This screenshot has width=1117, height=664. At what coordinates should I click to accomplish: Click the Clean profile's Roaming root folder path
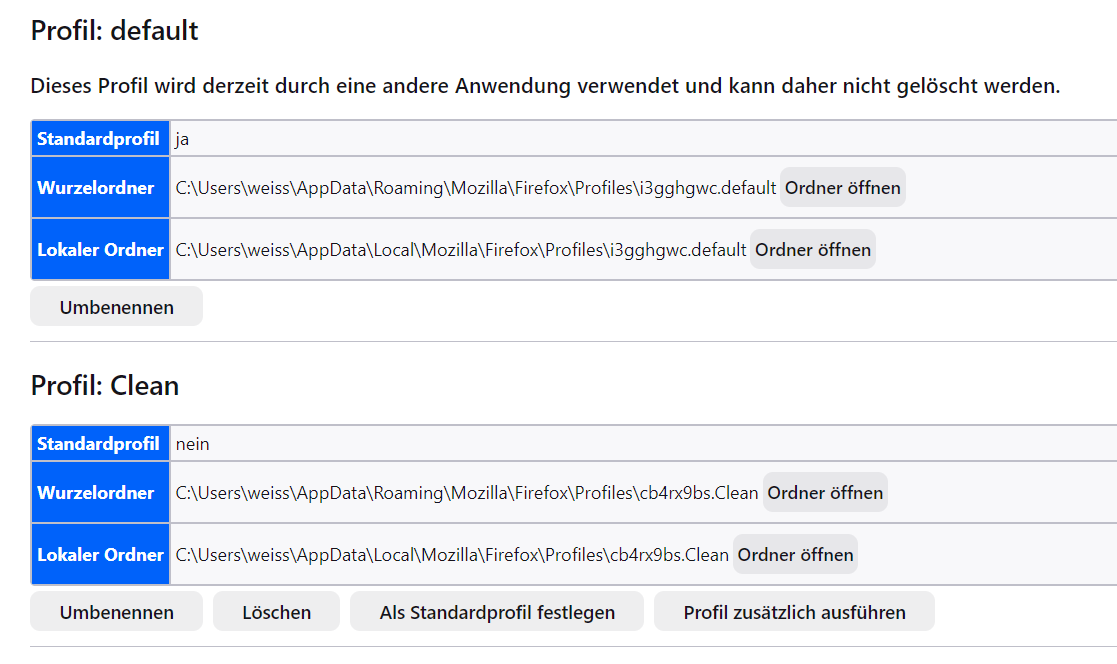467,493
